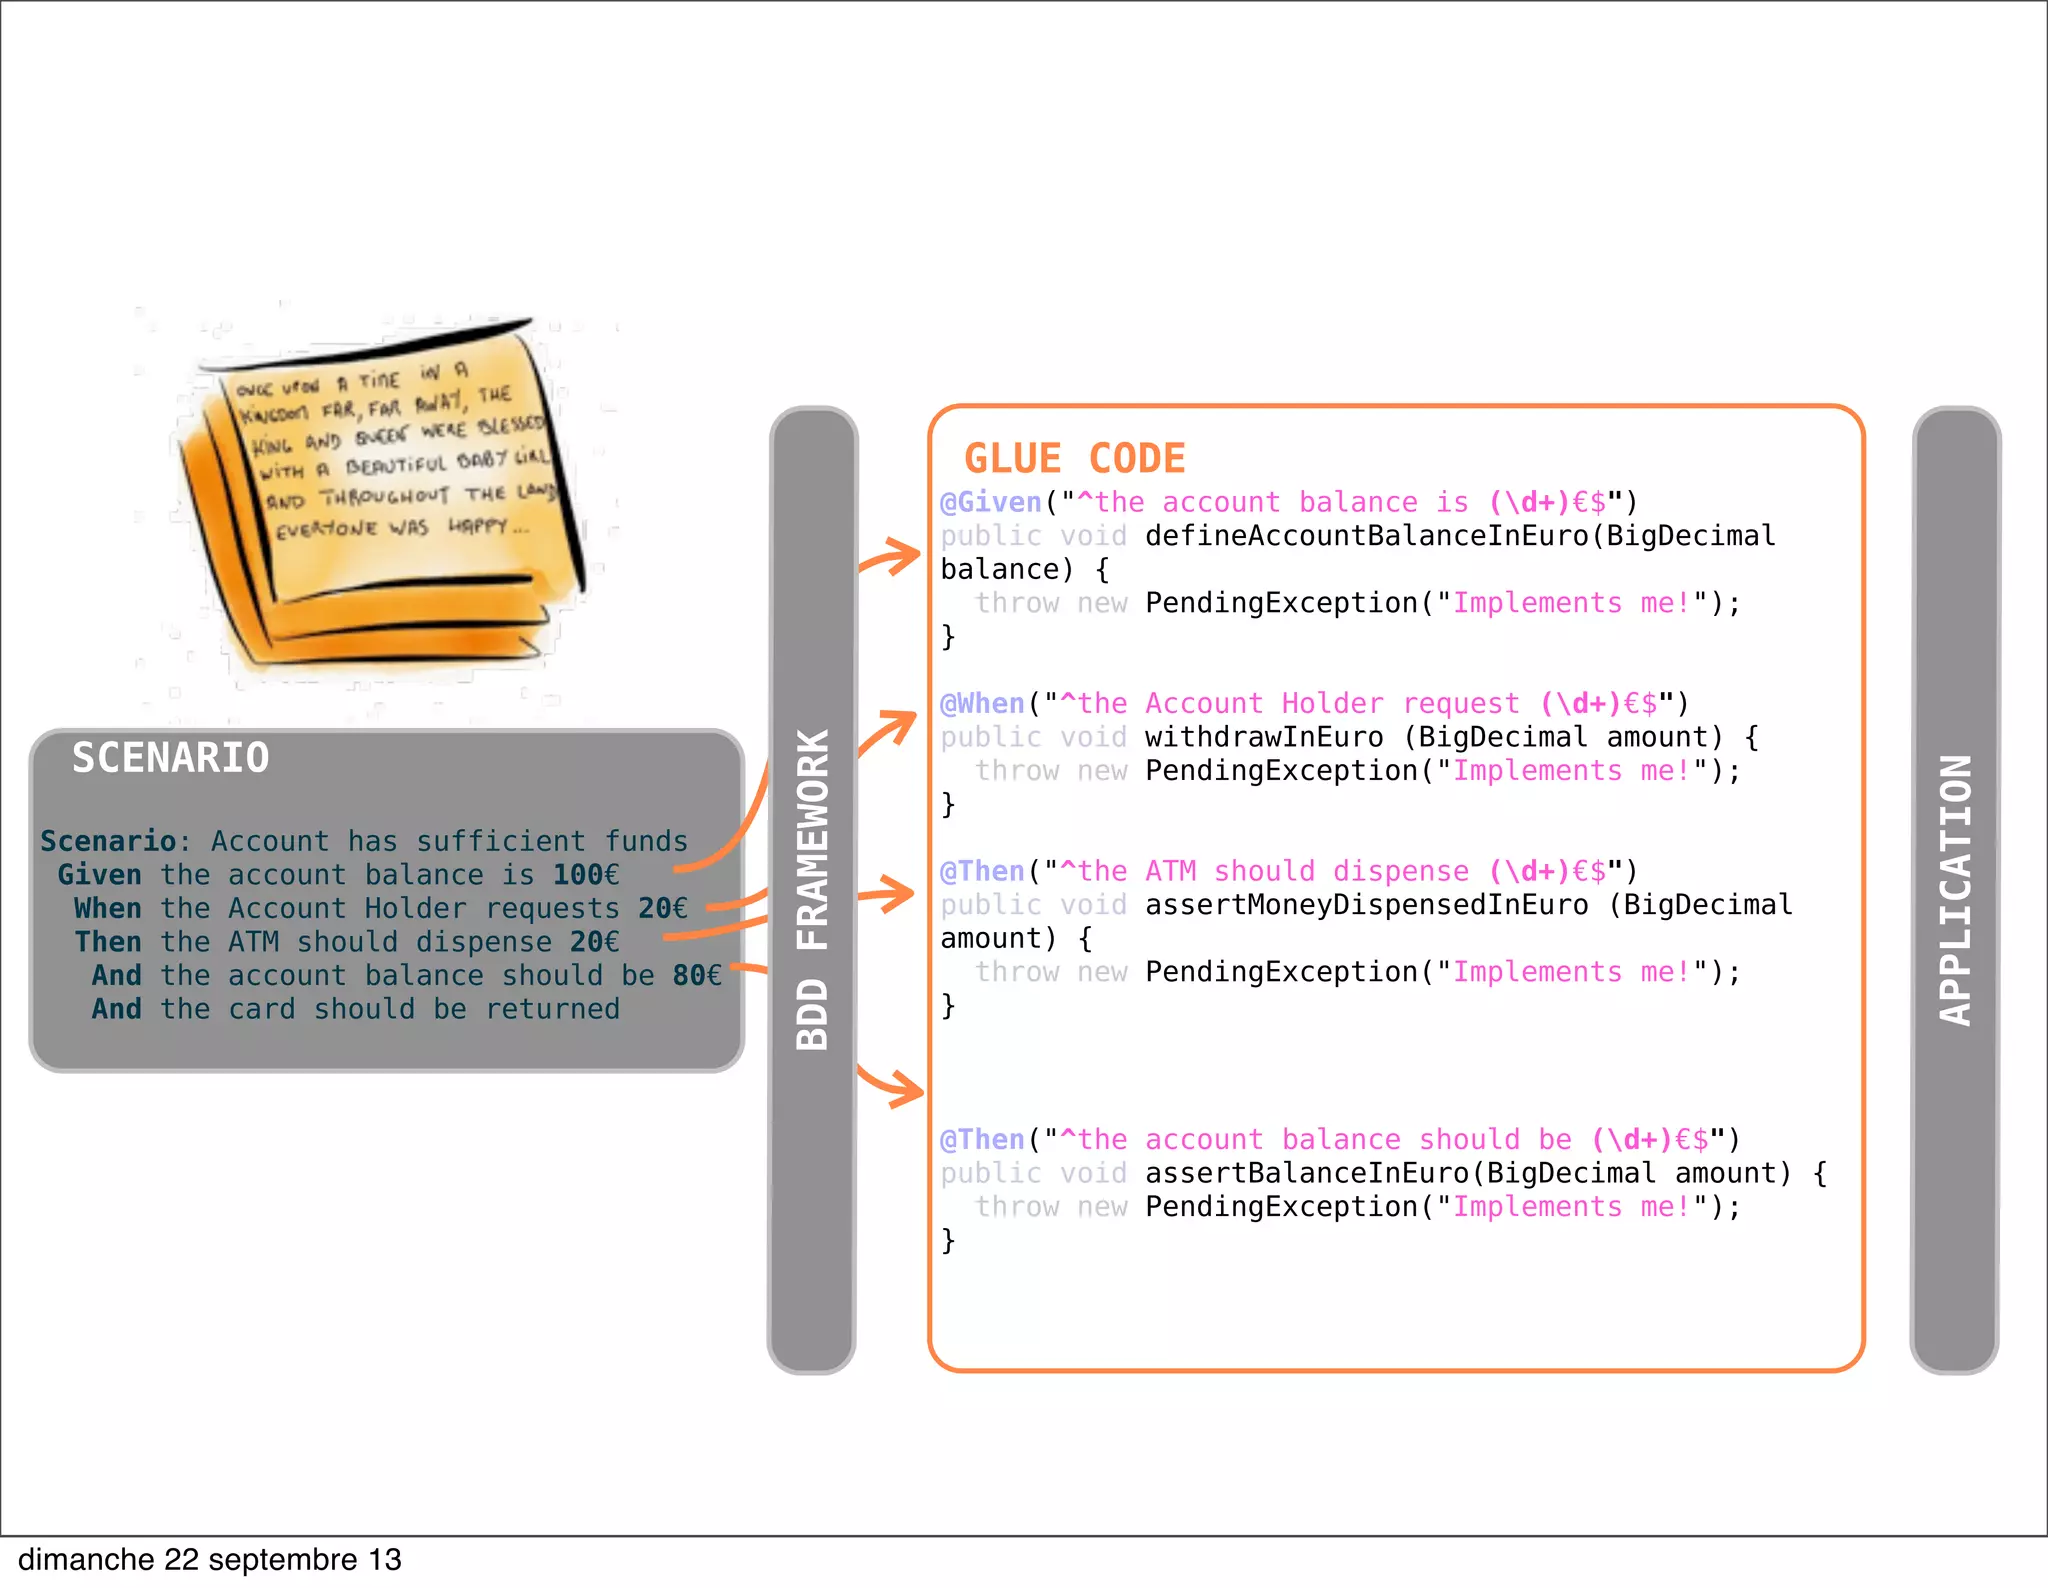Screen dimensions: 2048x1588
Task: Click the 'dimanche 22 septembre 13' date footer
Action: point(210,1560)
